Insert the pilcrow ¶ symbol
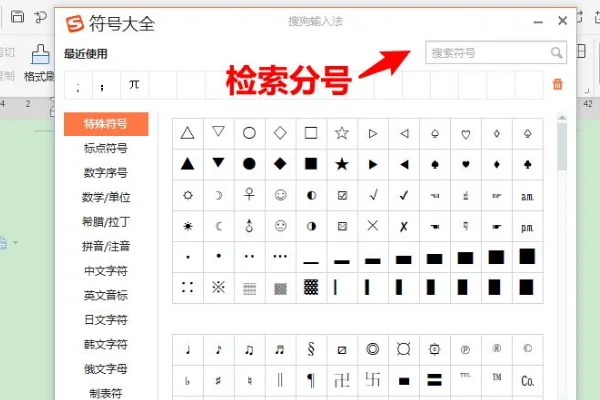Screen dimensions: 600x400 coord(311,380)
